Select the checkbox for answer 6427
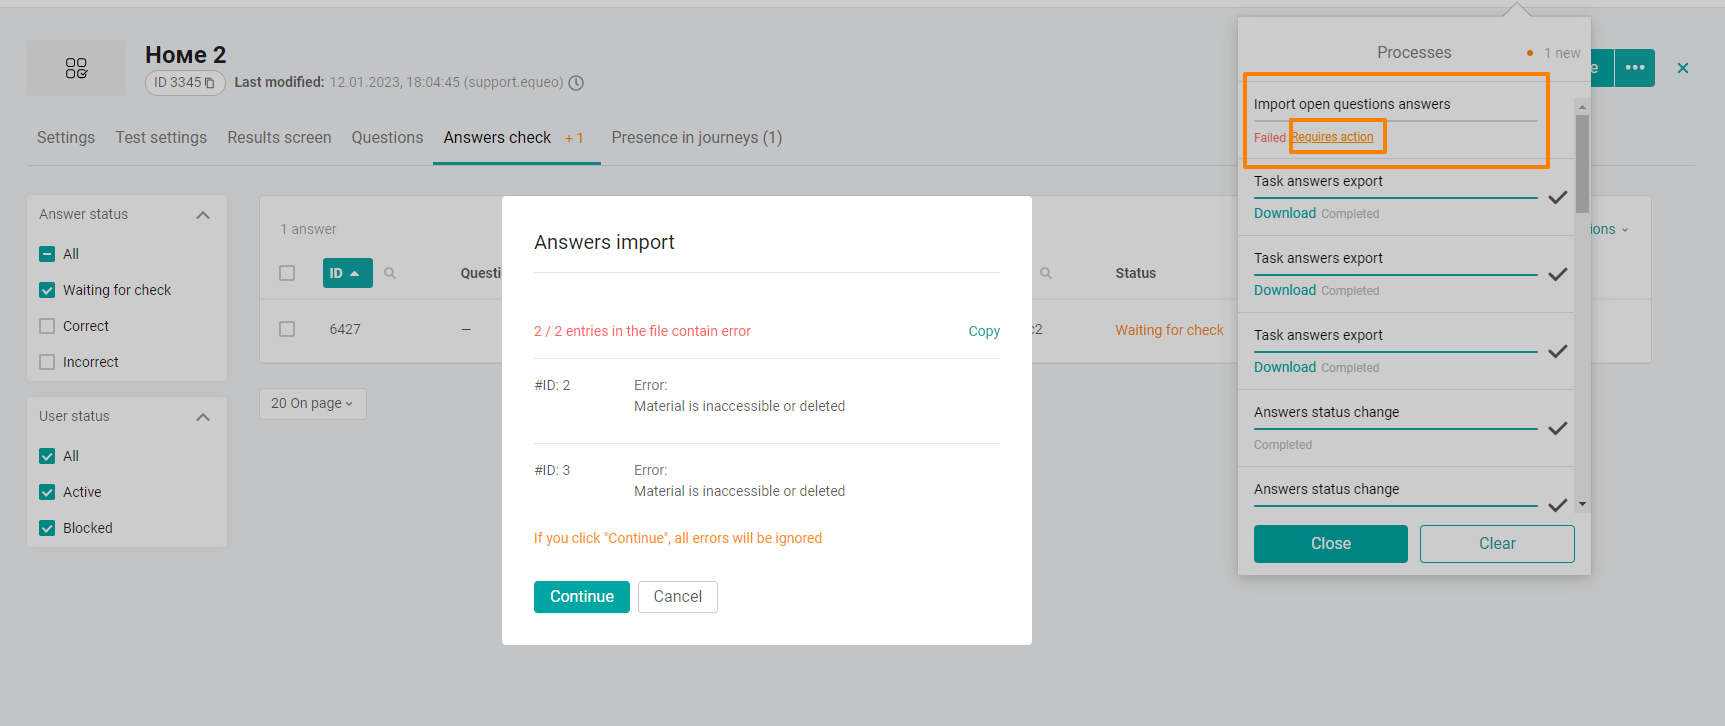Screen dimensions: 1725x726 pos(287,329)
